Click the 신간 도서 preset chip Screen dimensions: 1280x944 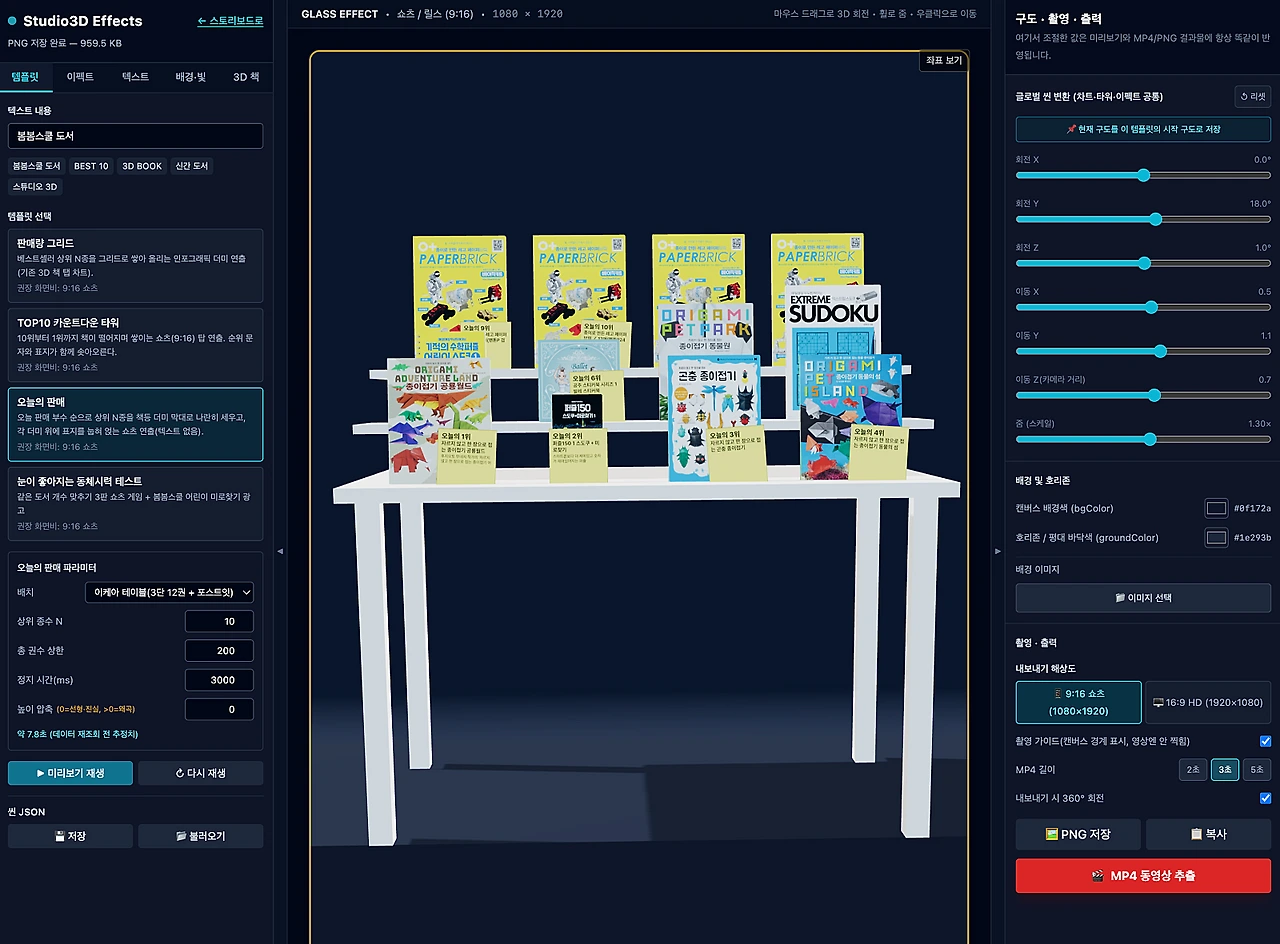pos(192,166)
